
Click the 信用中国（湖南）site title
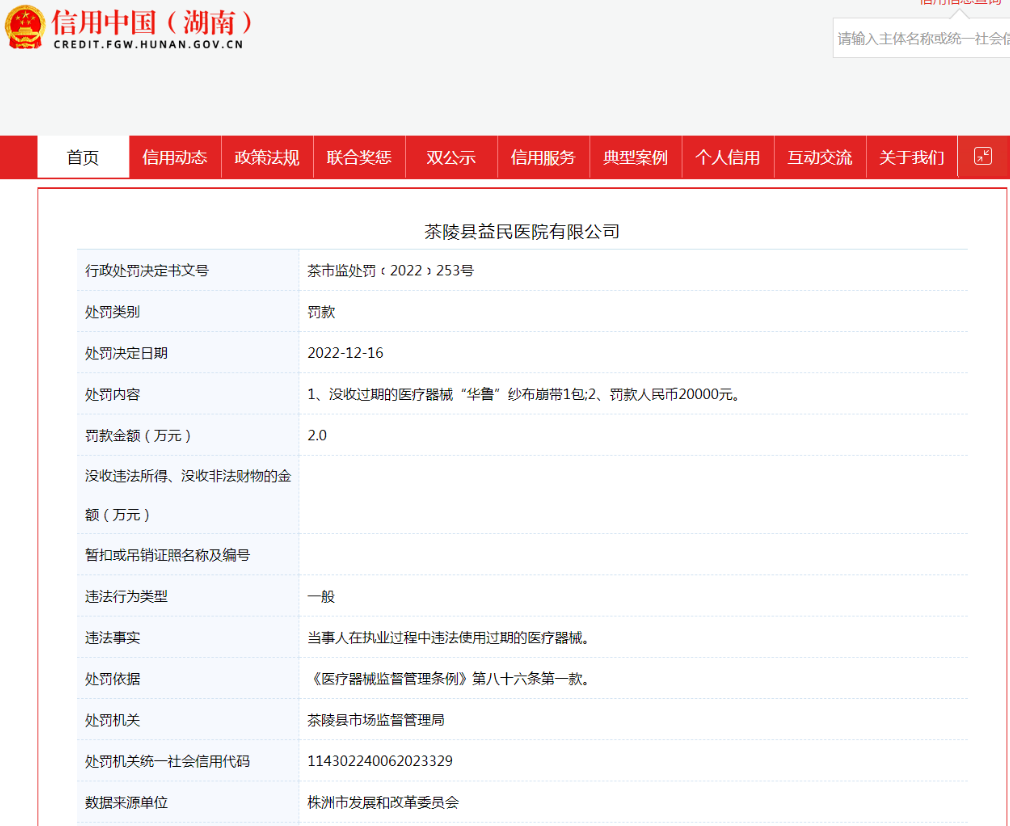click(x=152, y=23)
